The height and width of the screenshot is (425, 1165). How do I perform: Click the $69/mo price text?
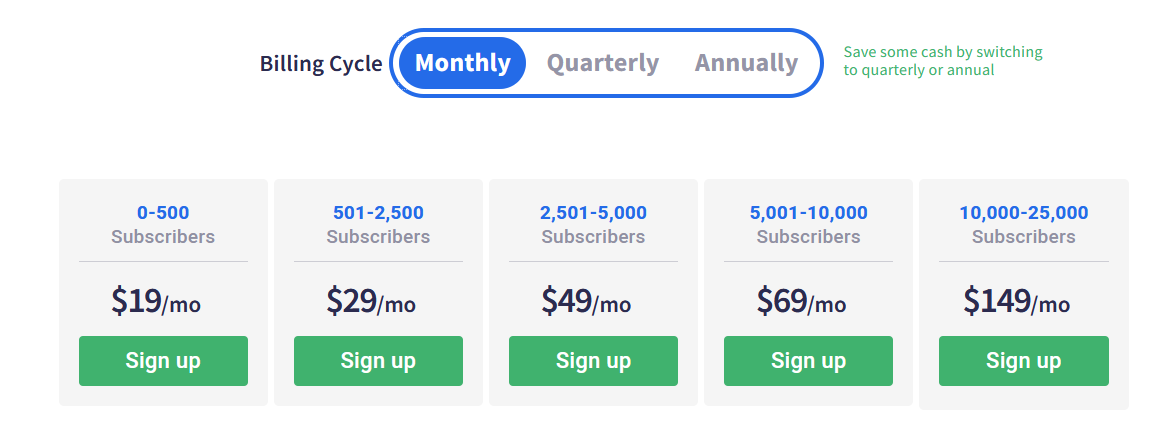tap(801, 301)
